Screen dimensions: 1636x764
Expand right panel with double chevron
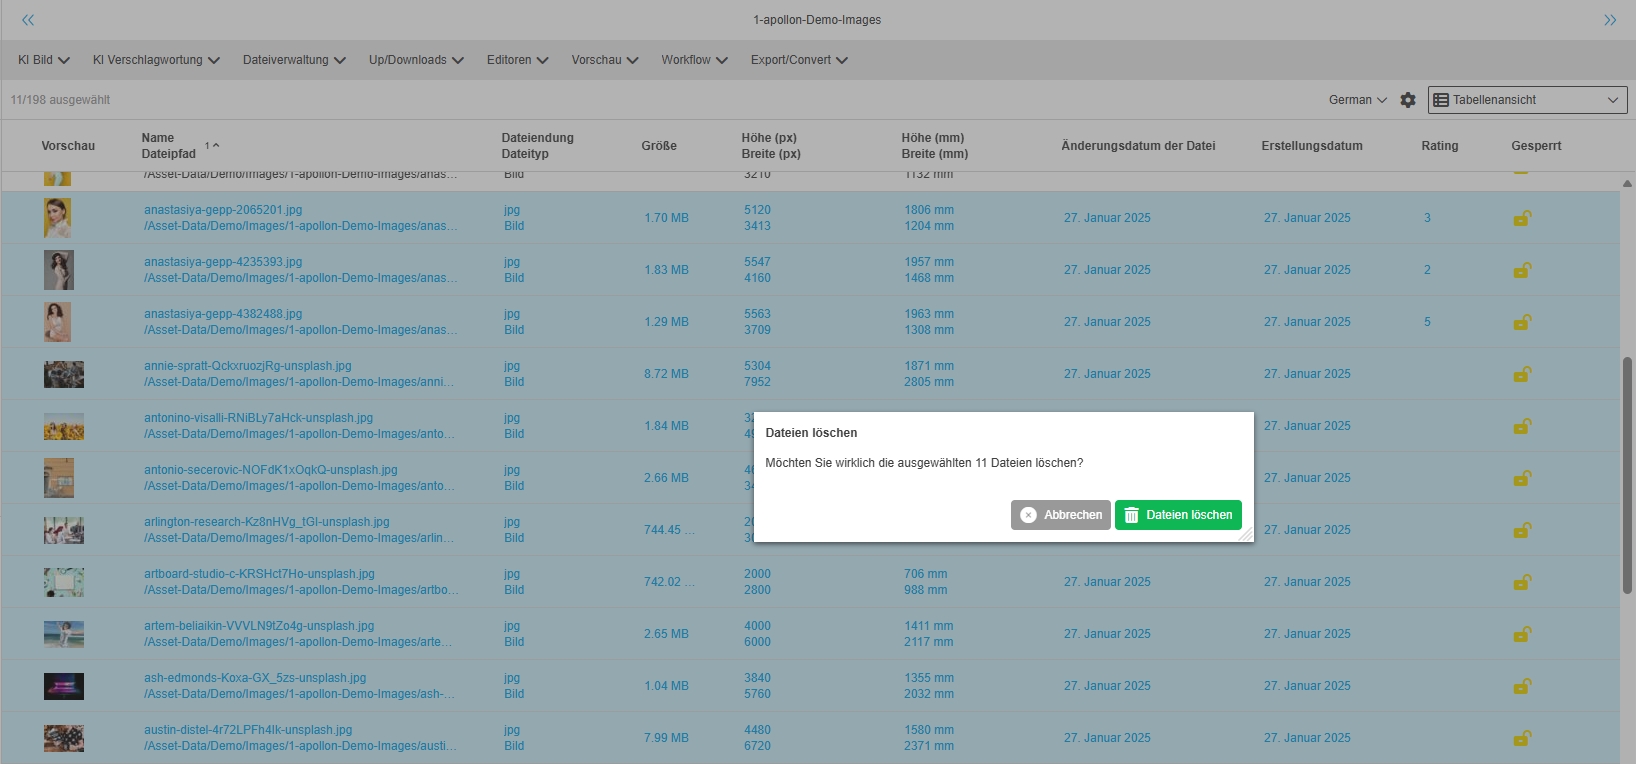pos(1609,20)
